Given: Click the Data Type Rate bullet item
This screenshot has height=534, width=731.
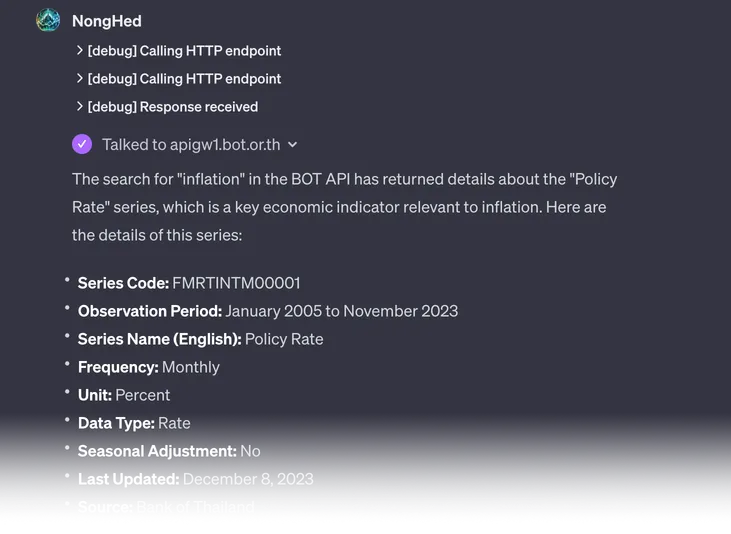Looking at the screenshot, I should tap(134, 423).
